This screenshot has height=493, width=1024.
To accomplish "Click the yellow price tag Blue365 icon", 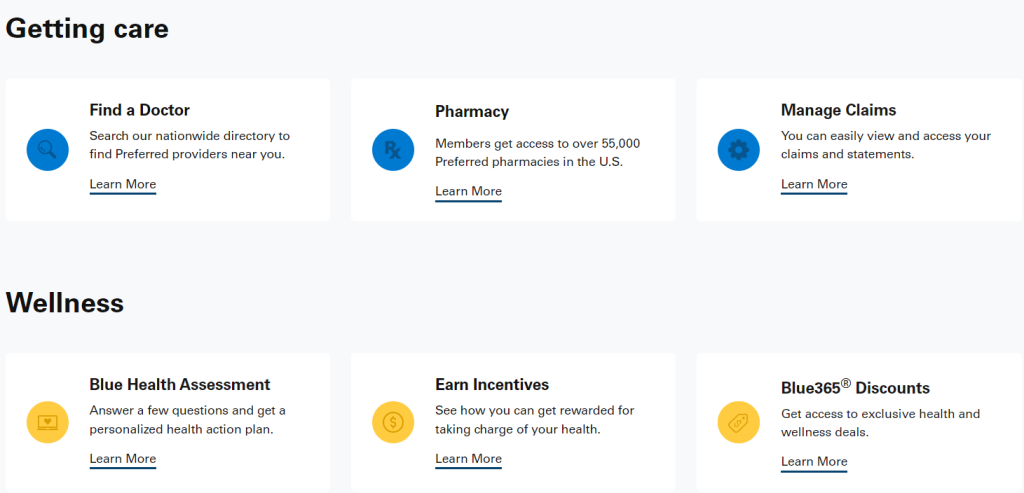I will point(739,422).
